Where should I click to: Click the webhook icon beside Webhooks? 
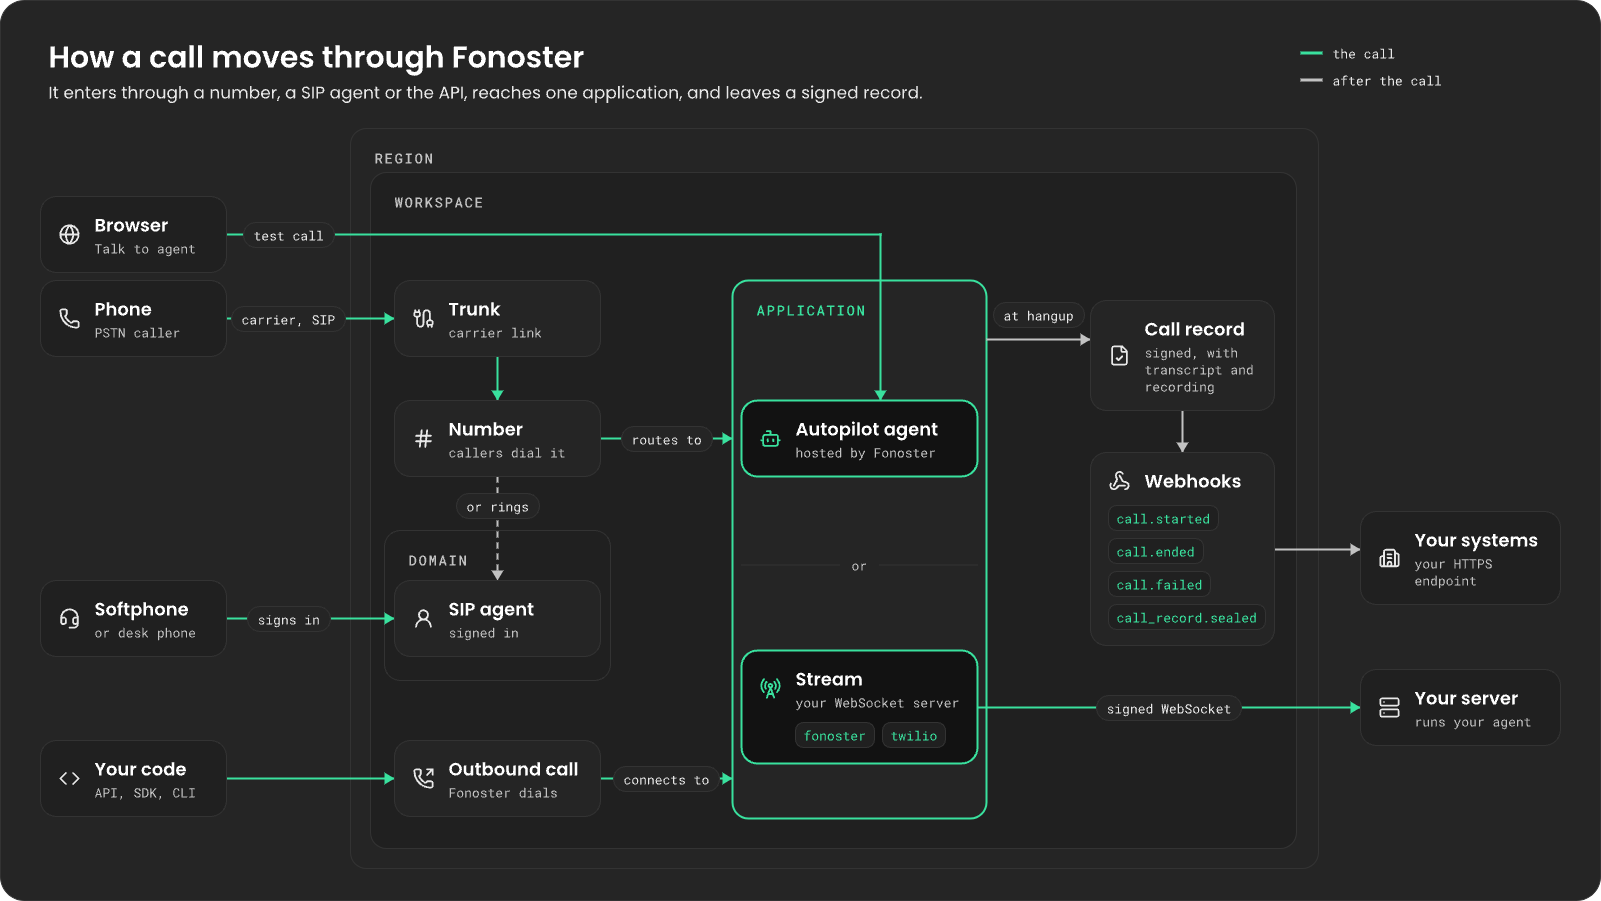(1119, 481)
